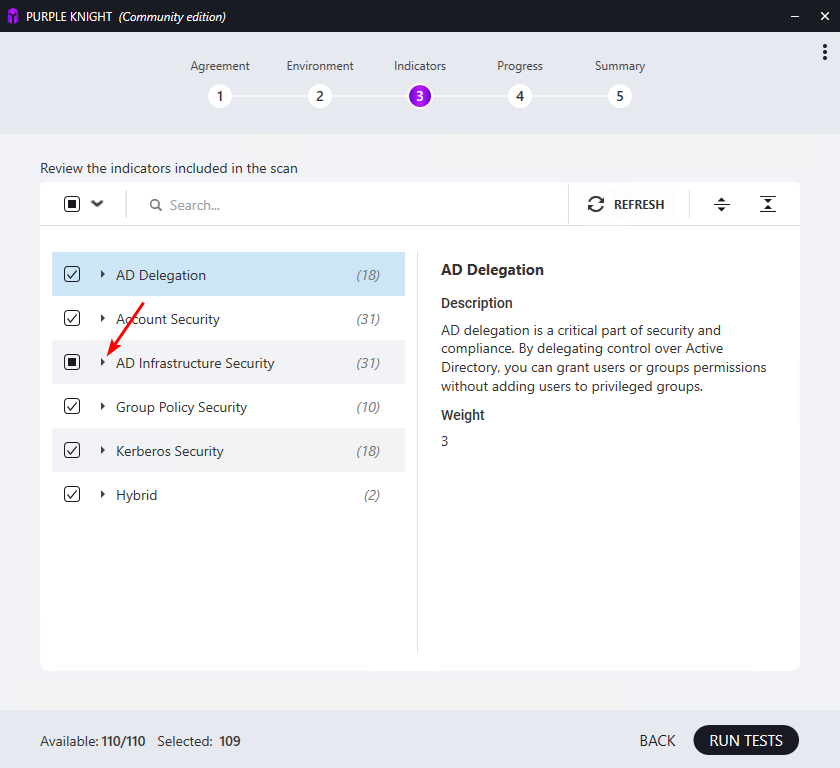
Task: Click step 4 Progress circle
Action: point(519,96)
